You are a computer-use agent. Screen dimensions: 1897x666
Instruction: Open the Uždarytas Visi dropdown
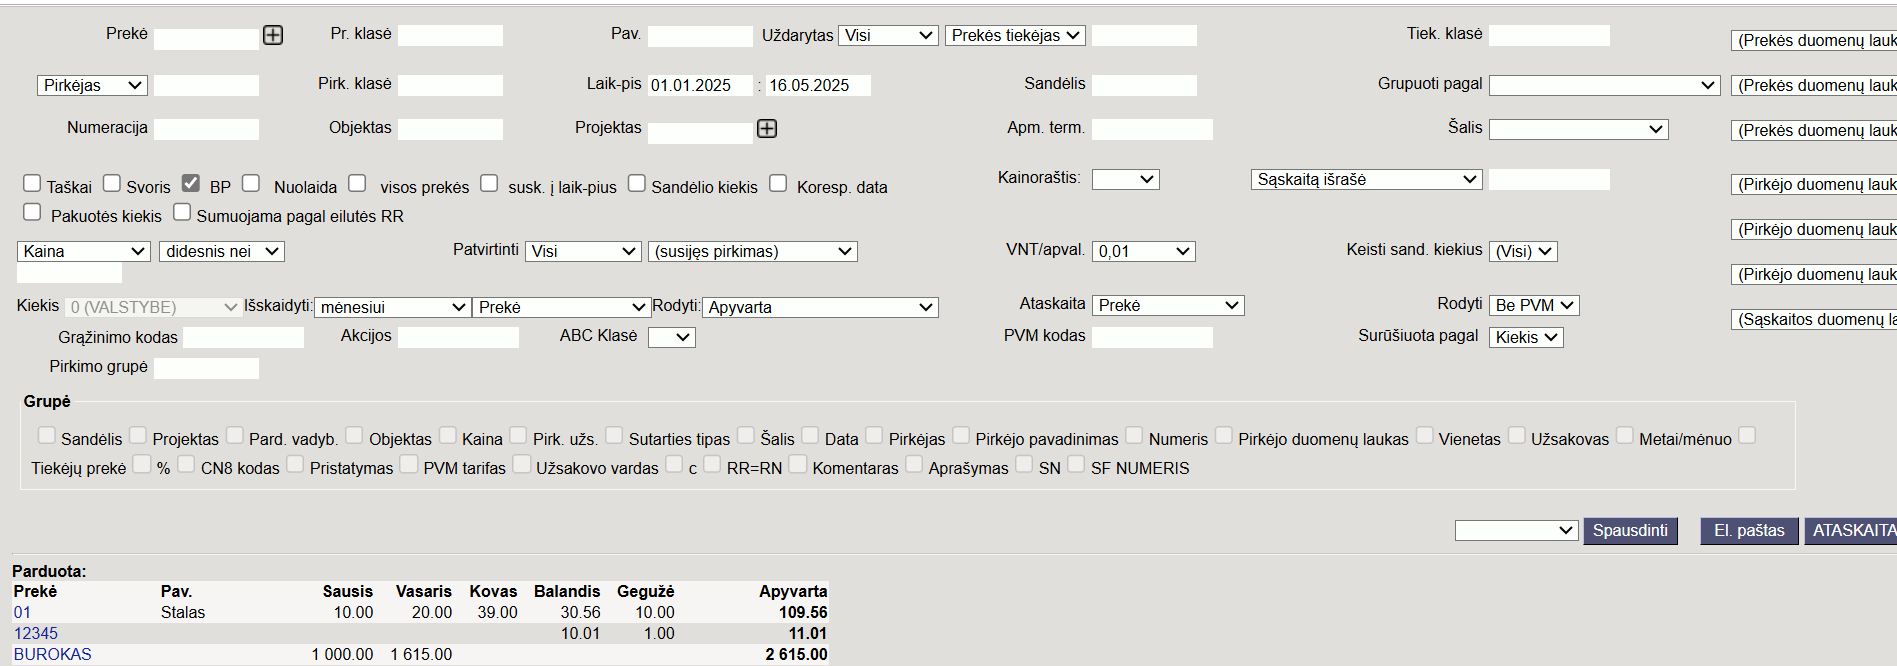[887, 36]
